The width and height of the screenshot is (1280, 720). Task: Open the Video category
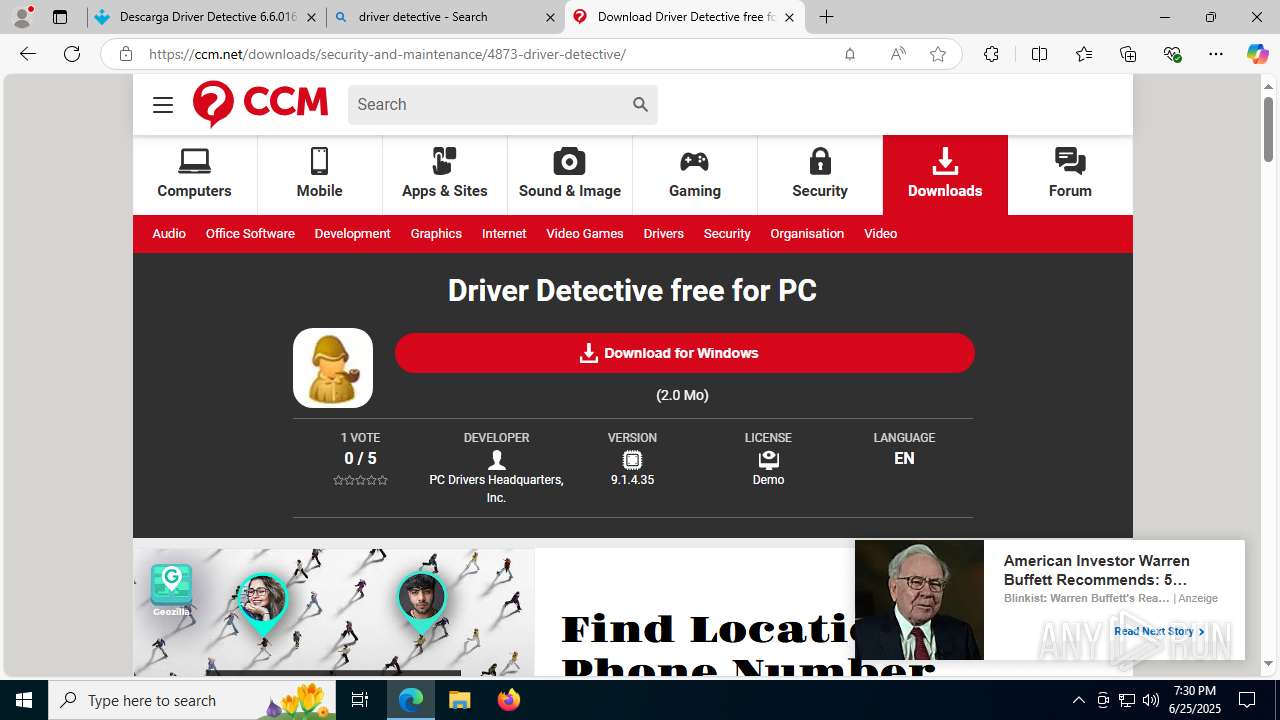coord(880,233)
